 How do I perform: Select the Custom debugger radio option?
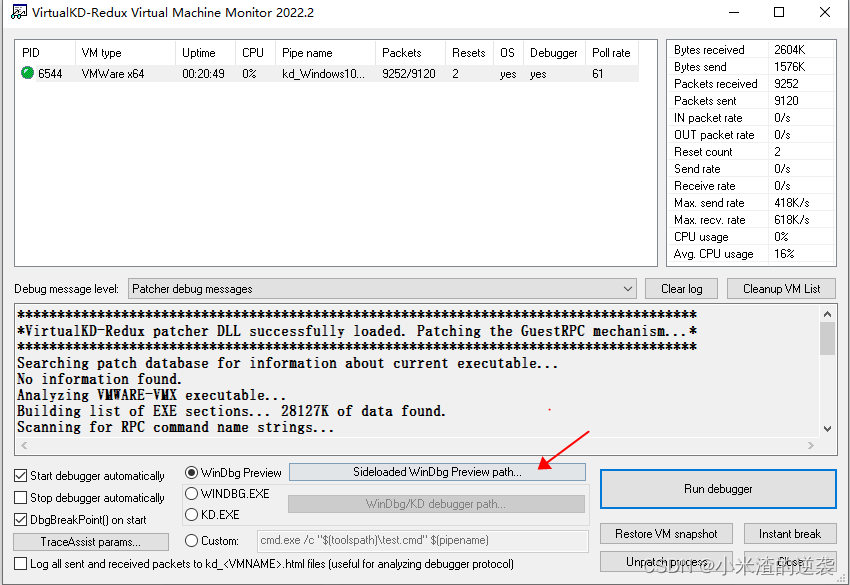(x=191, y=541)
